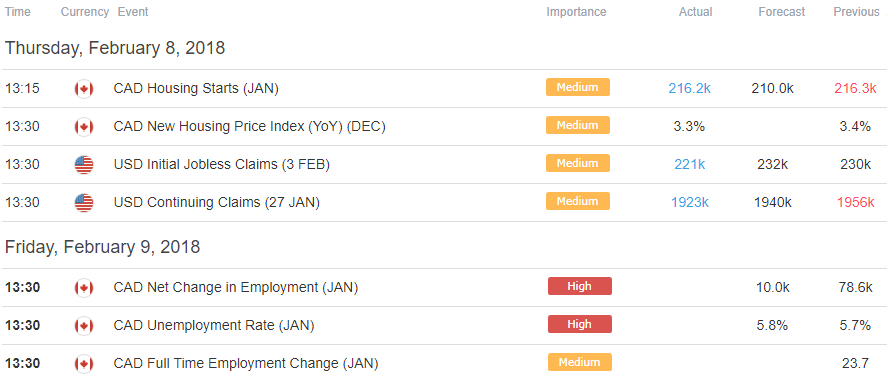887x379 pixels.
Task: Sort by the Actual column header
Action: [x=695, y=12]
